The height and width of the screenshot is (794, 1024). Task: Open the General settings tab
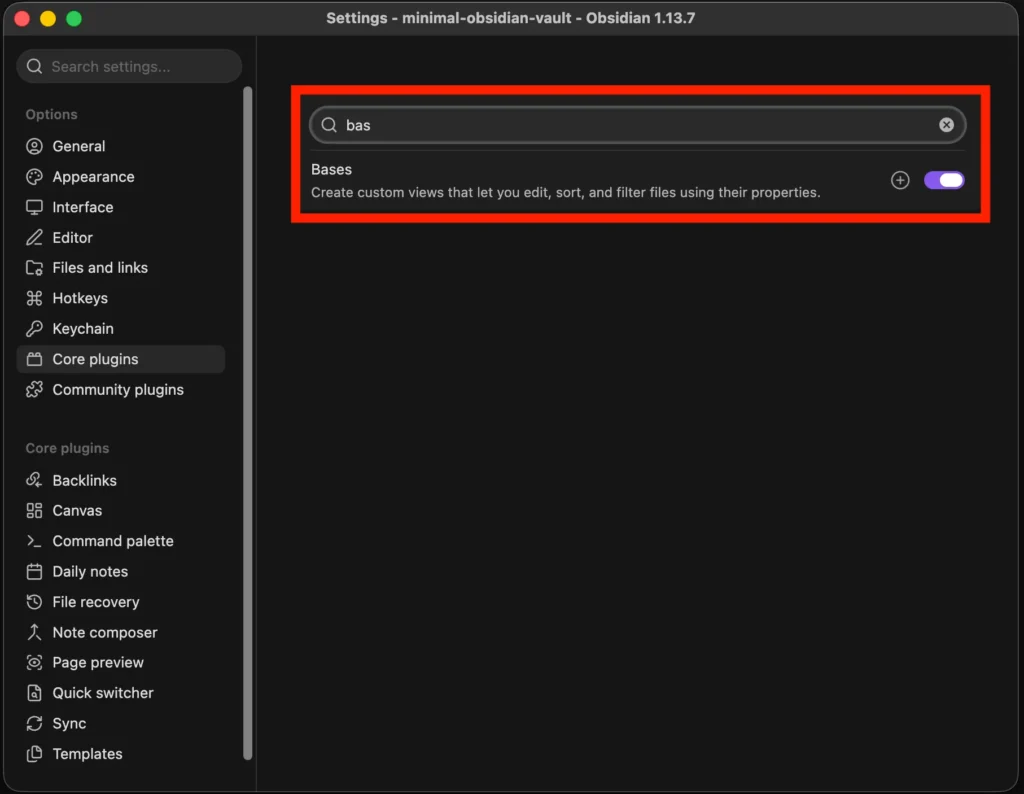click(x=121, y=146)
